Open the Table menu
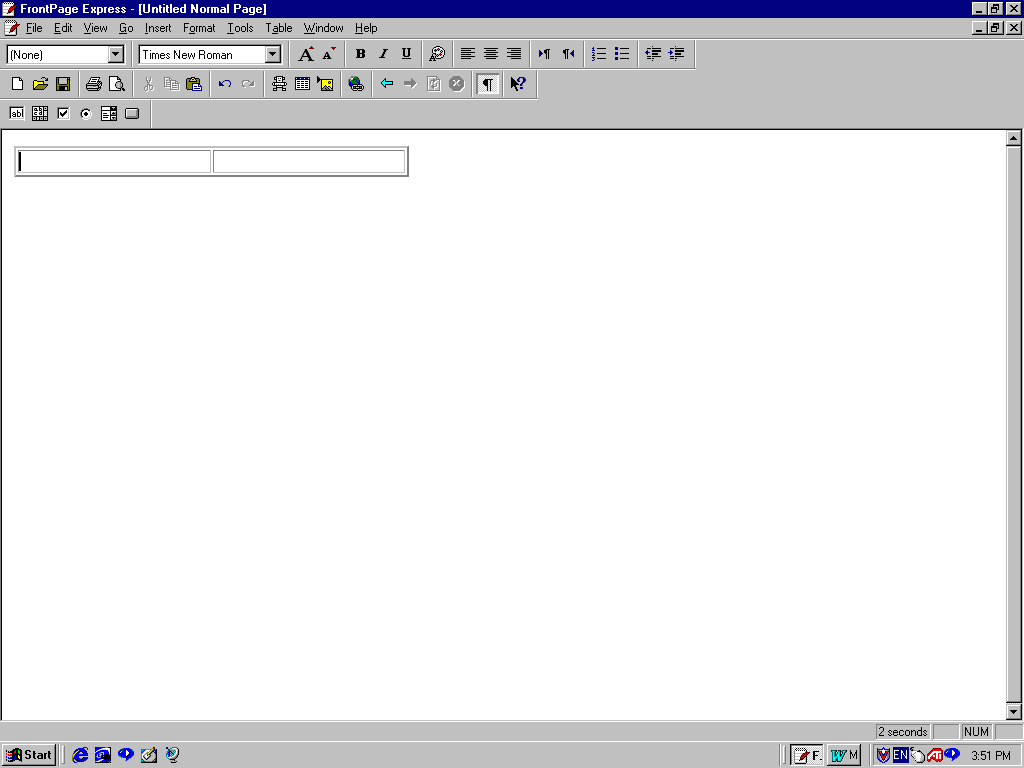 pyautogui.click(x=279, y=28)
